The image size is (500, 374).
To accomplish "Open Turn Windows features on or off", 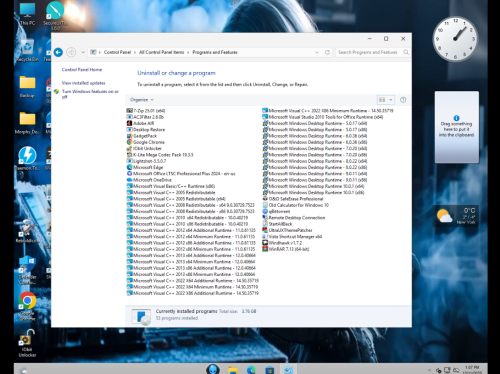I will click(90, 94).
